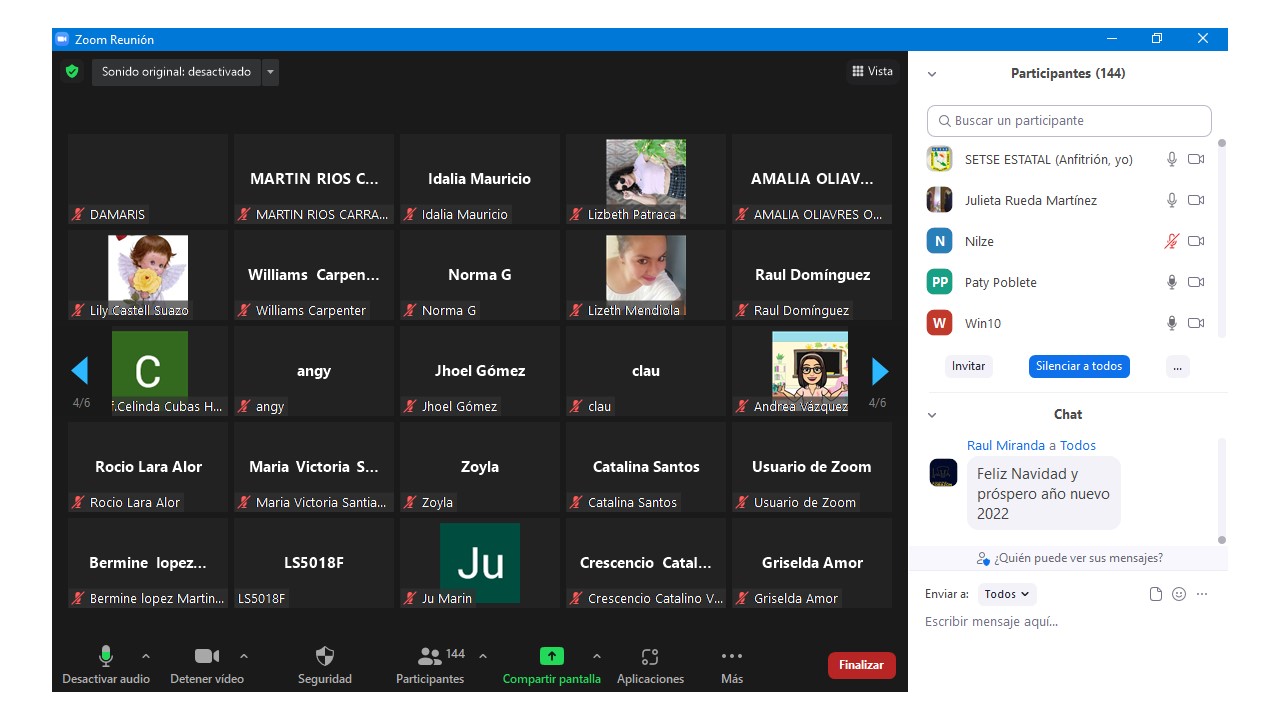The height and width of the screenshot is (720, 1280).
Task: Select MARTIN RIOS CARRA... participant tile
Action: (x=314, y=179)
